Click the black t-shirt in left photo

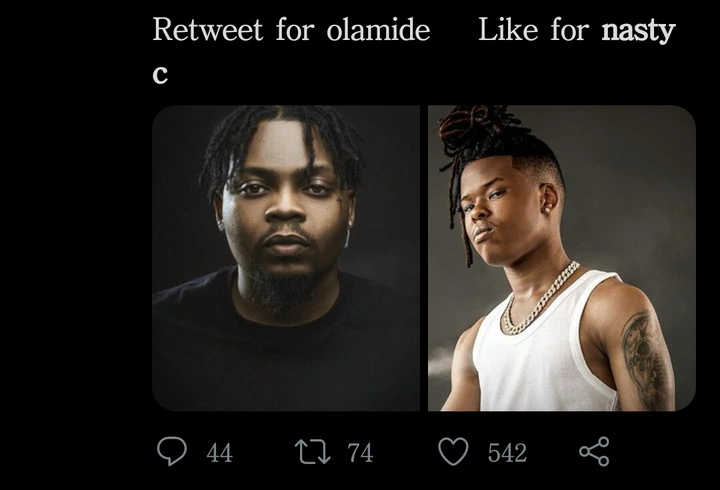point(285,349)
